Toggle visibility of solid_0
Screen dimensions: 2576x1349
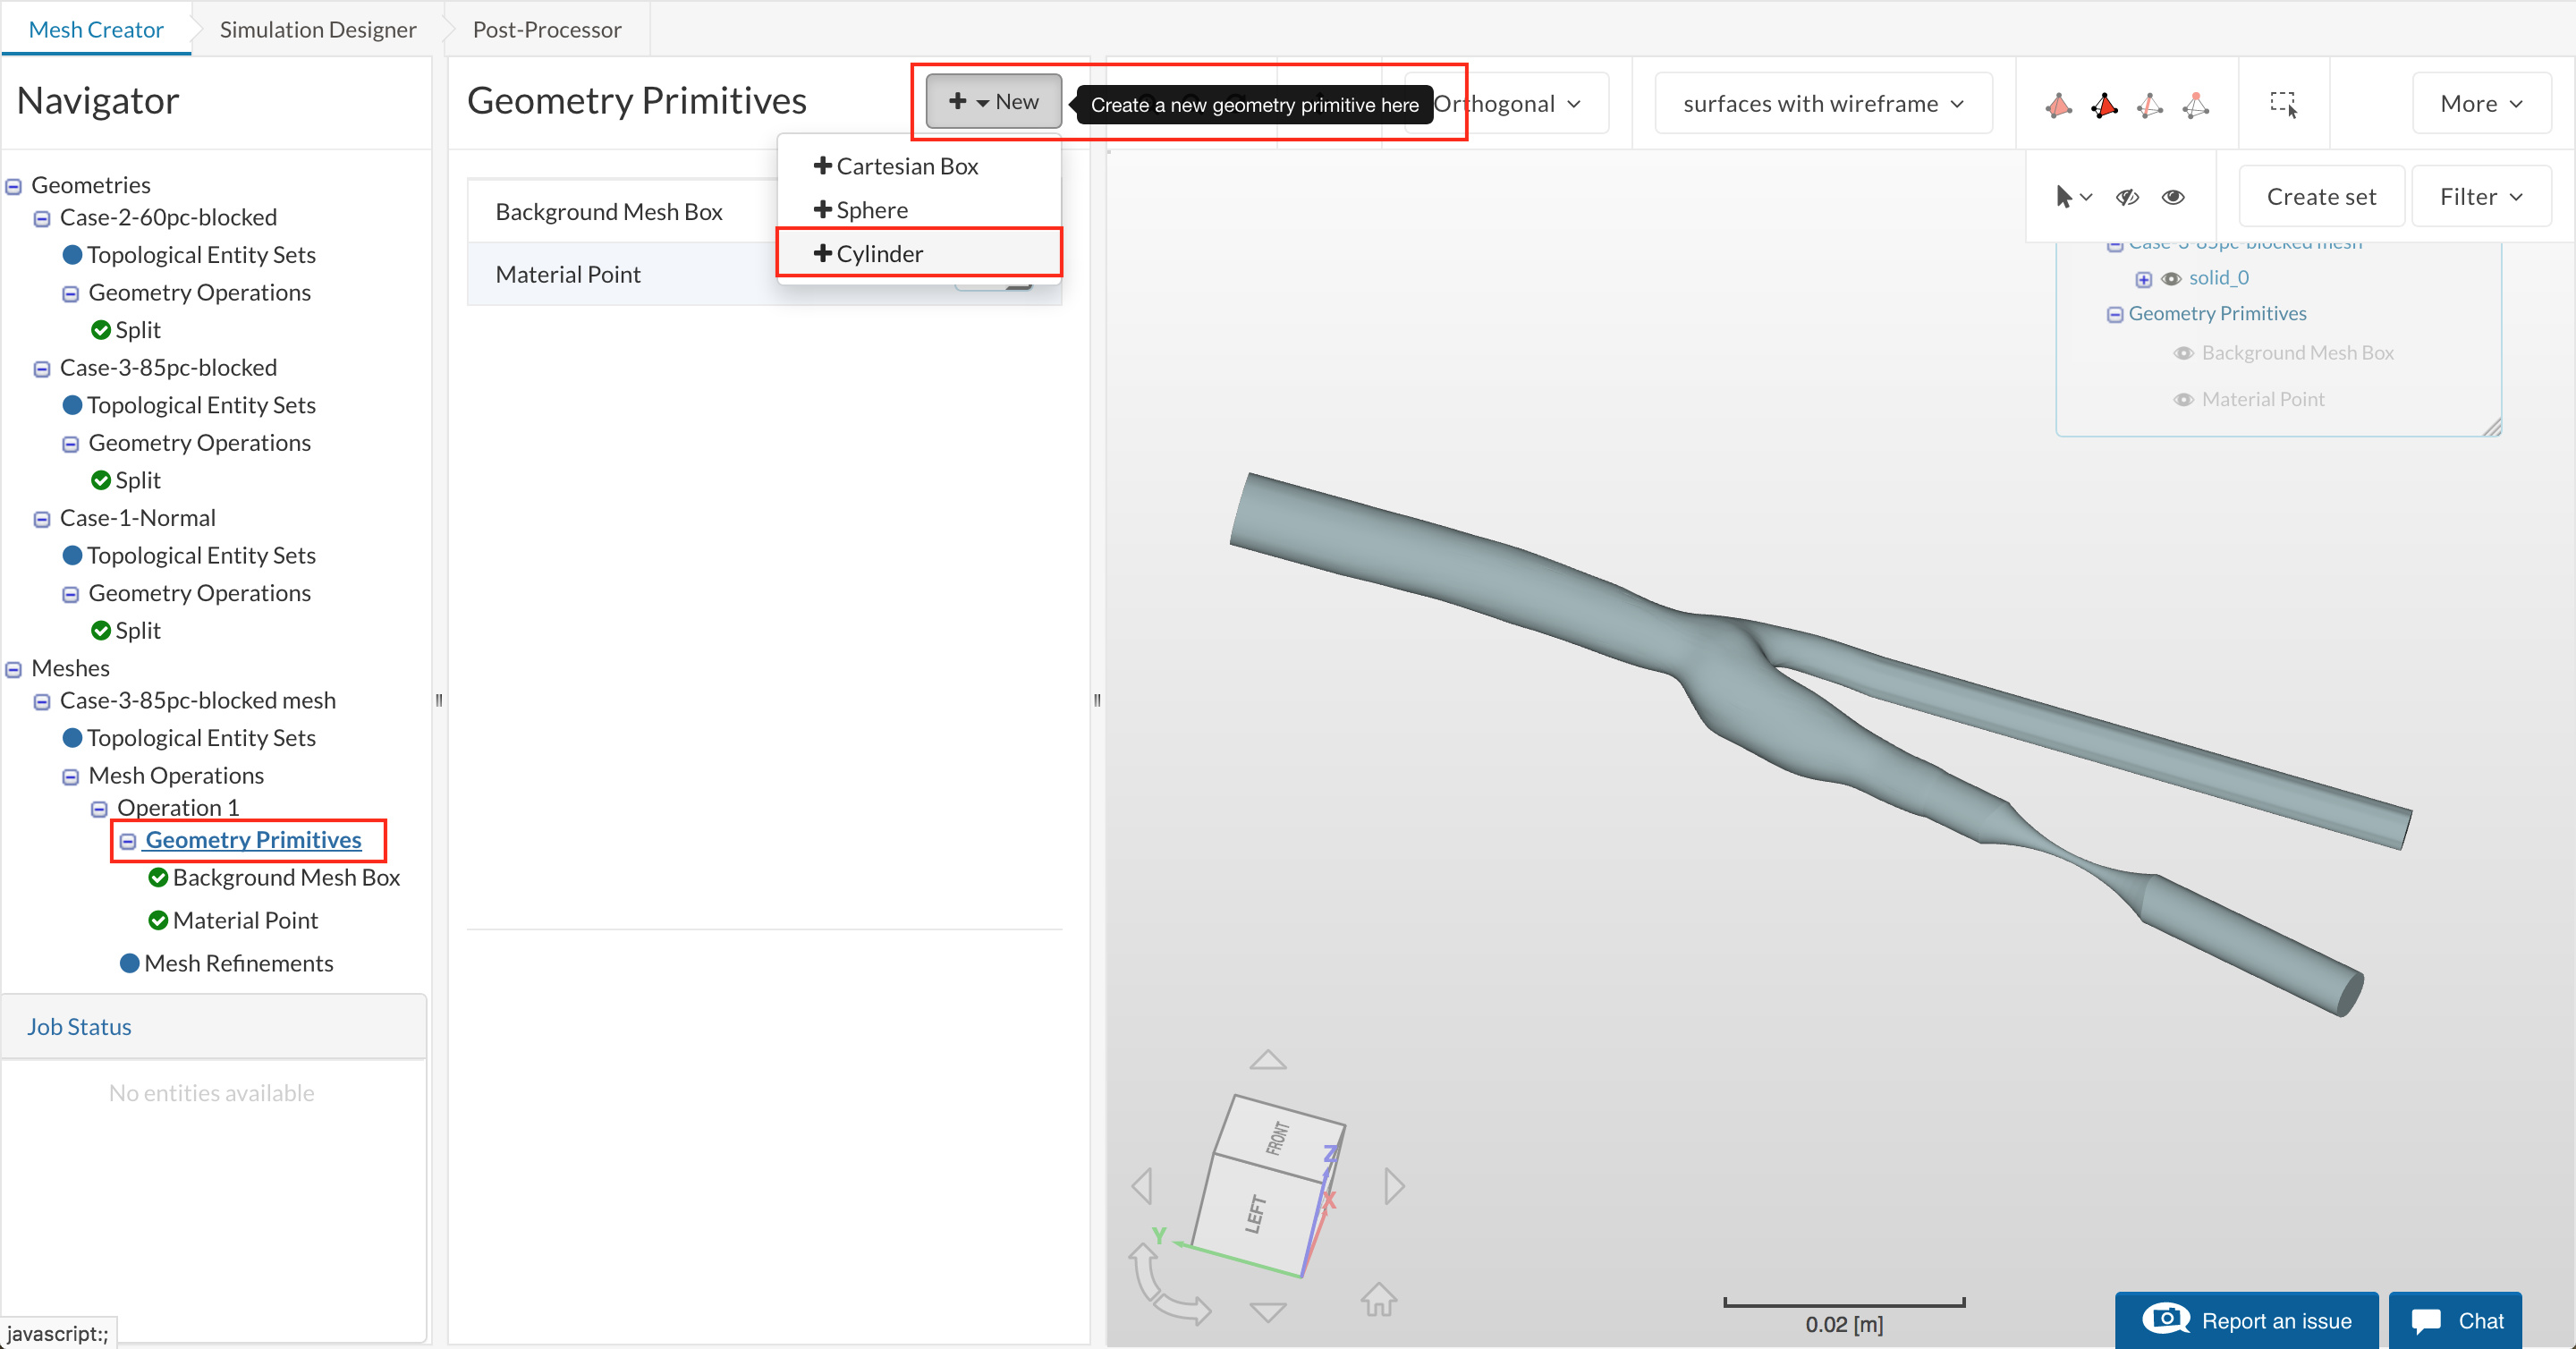pyautogui.click(x=2171, y=279)
